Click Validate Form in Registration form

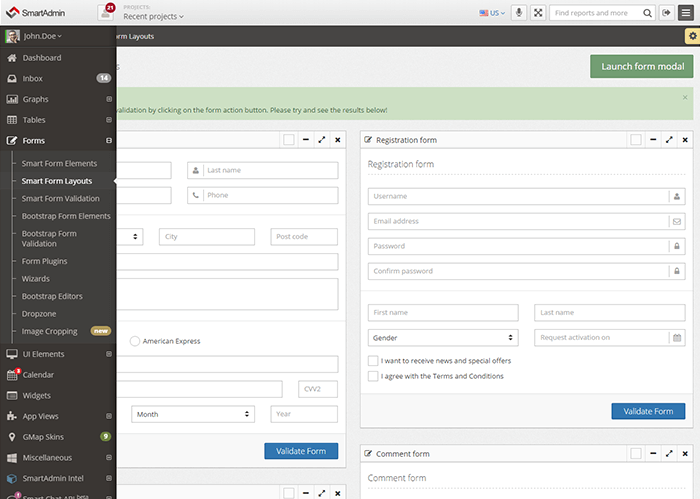pos(648,411)
